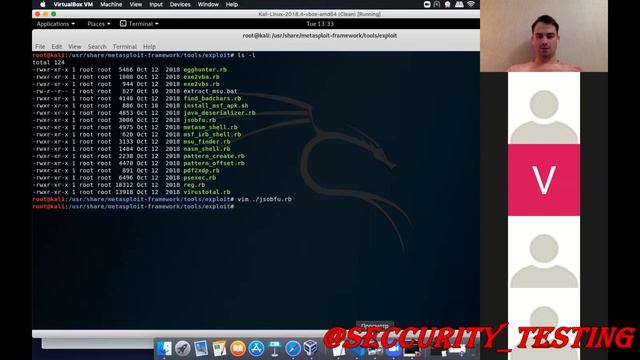Select the grey avatar tile below V
This screenshot has width=640, height=360.
click(x=544, y=252)
